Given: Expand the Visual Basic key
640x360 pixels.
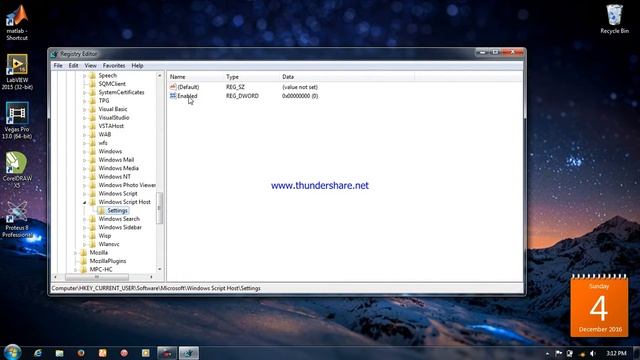Looking at the screenshot, I should tap(84, 109).
